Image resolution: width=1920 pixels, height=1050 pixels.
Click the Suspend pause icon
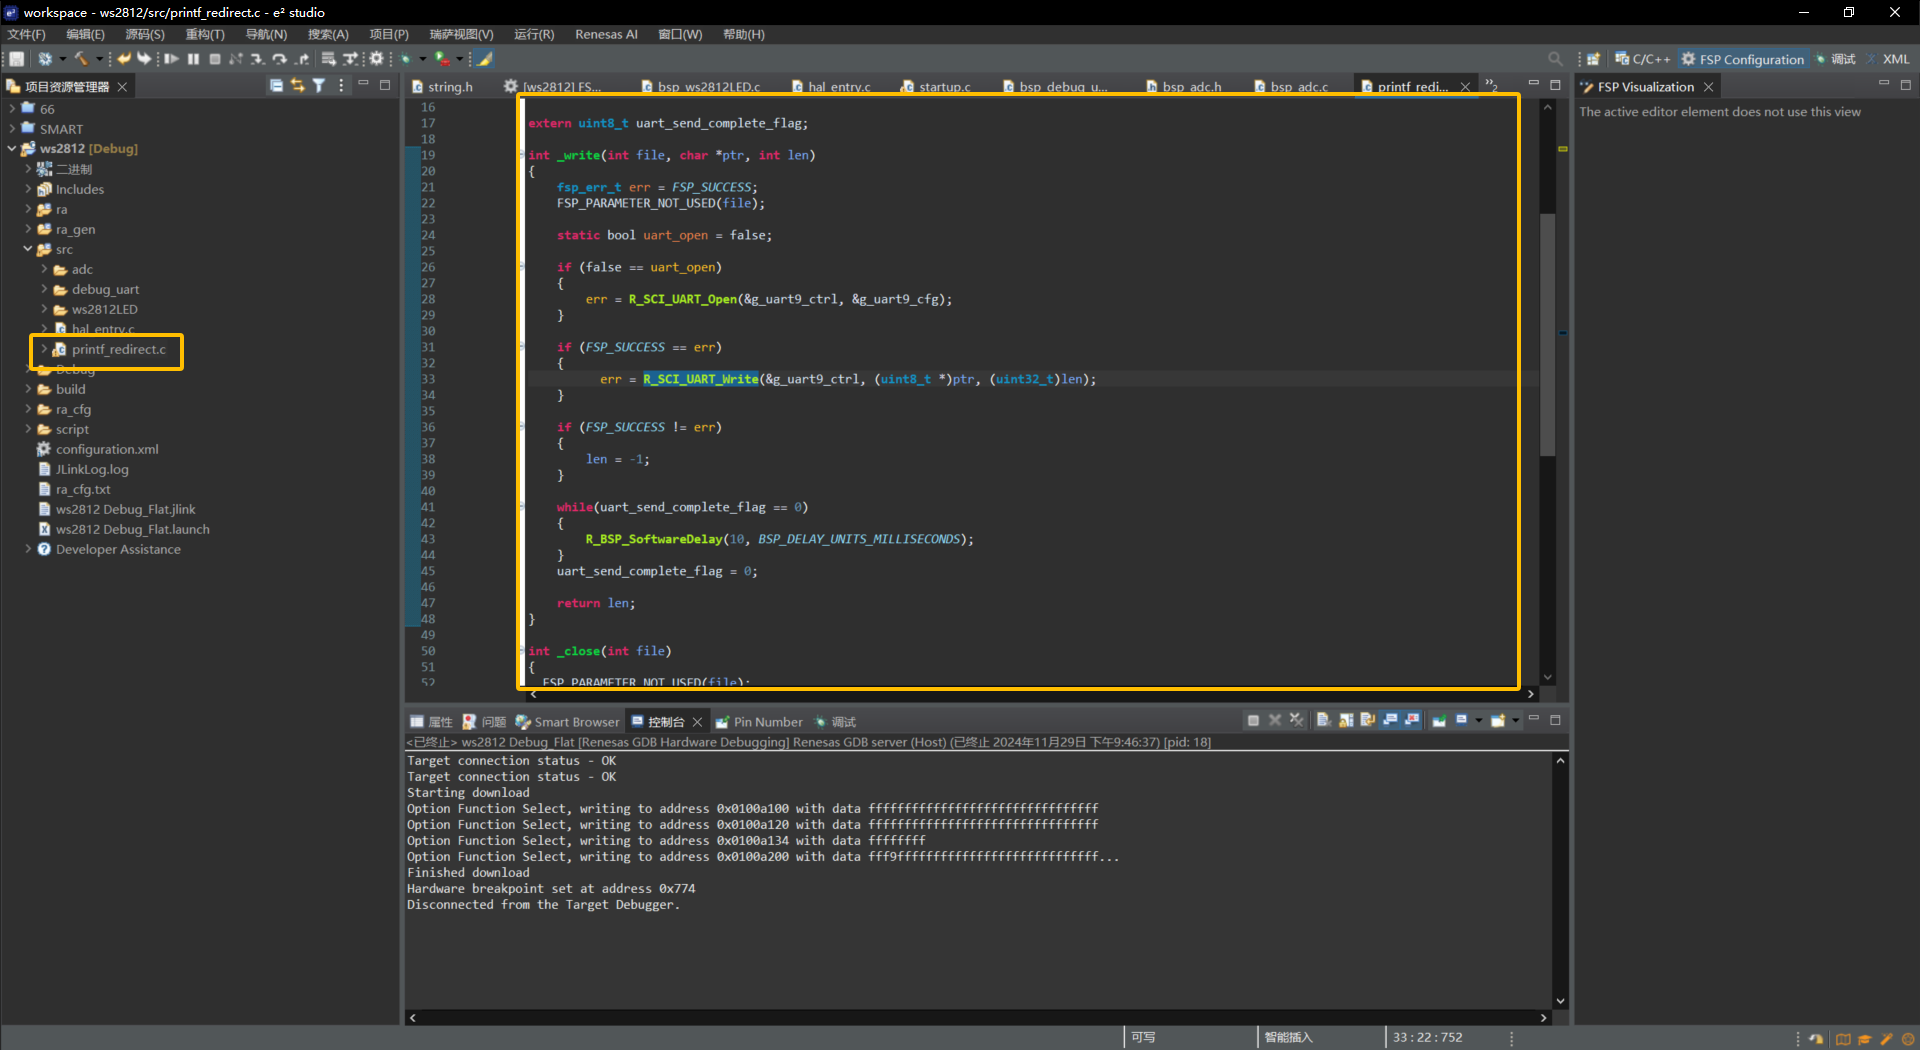[193, 59]
